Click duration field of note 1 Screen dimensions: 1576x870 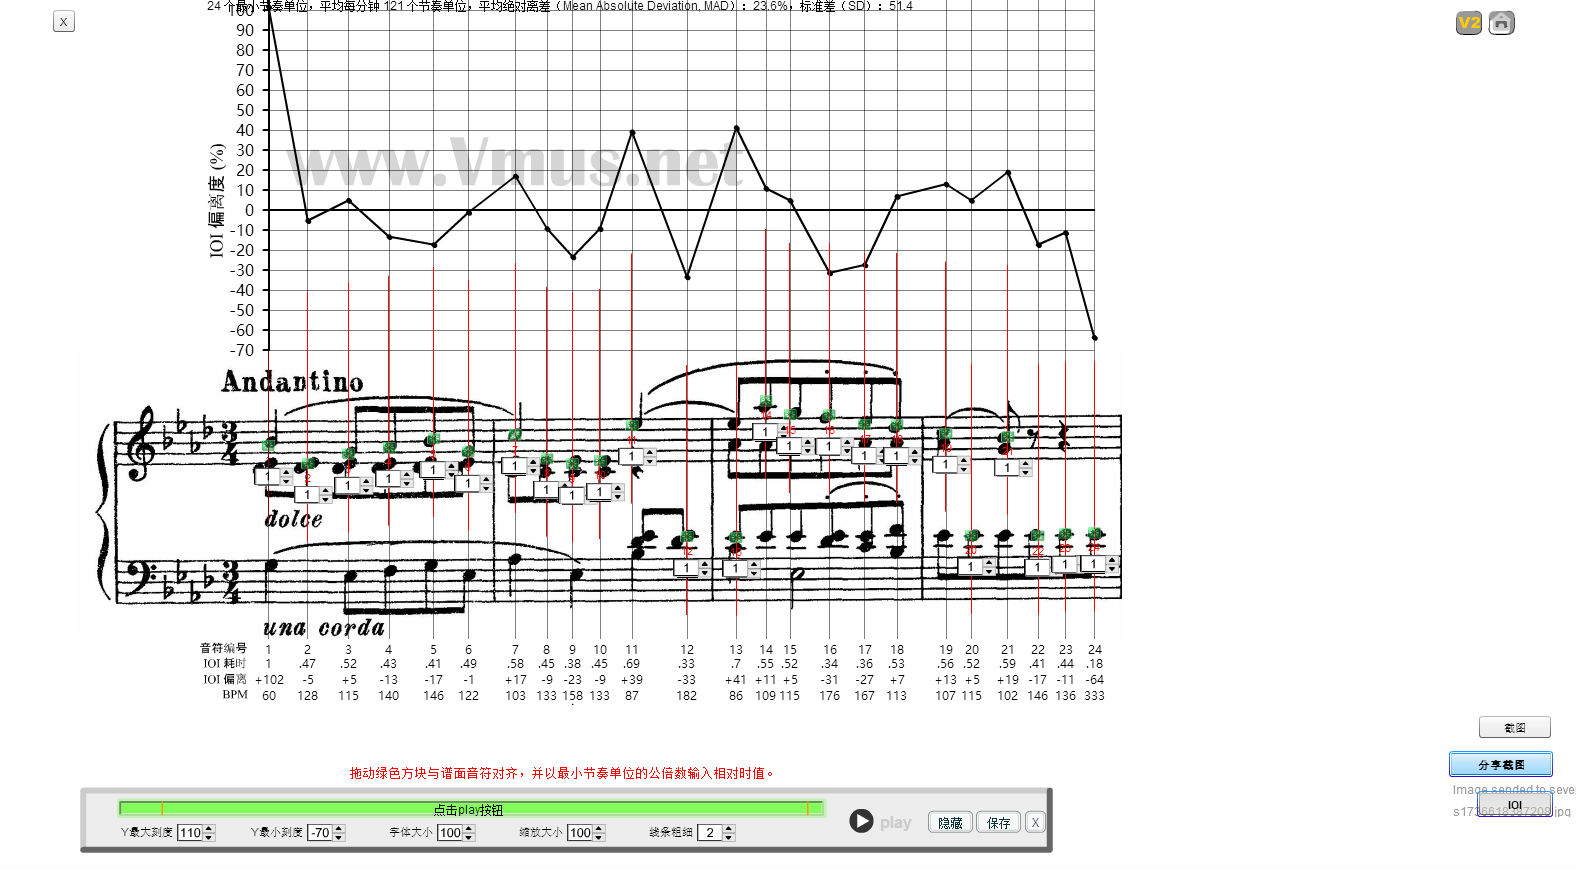click(x=267, y=477)
